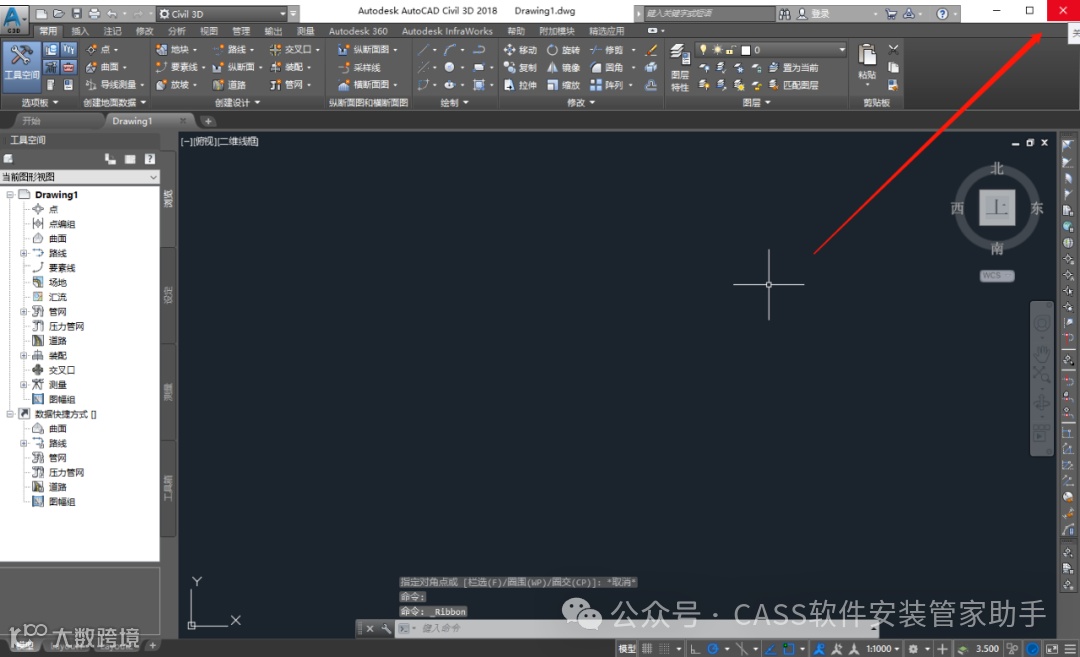The image size is (1080, 657).
Task: Click the erase tool in 修改 panel
Action: coord(651,50)
